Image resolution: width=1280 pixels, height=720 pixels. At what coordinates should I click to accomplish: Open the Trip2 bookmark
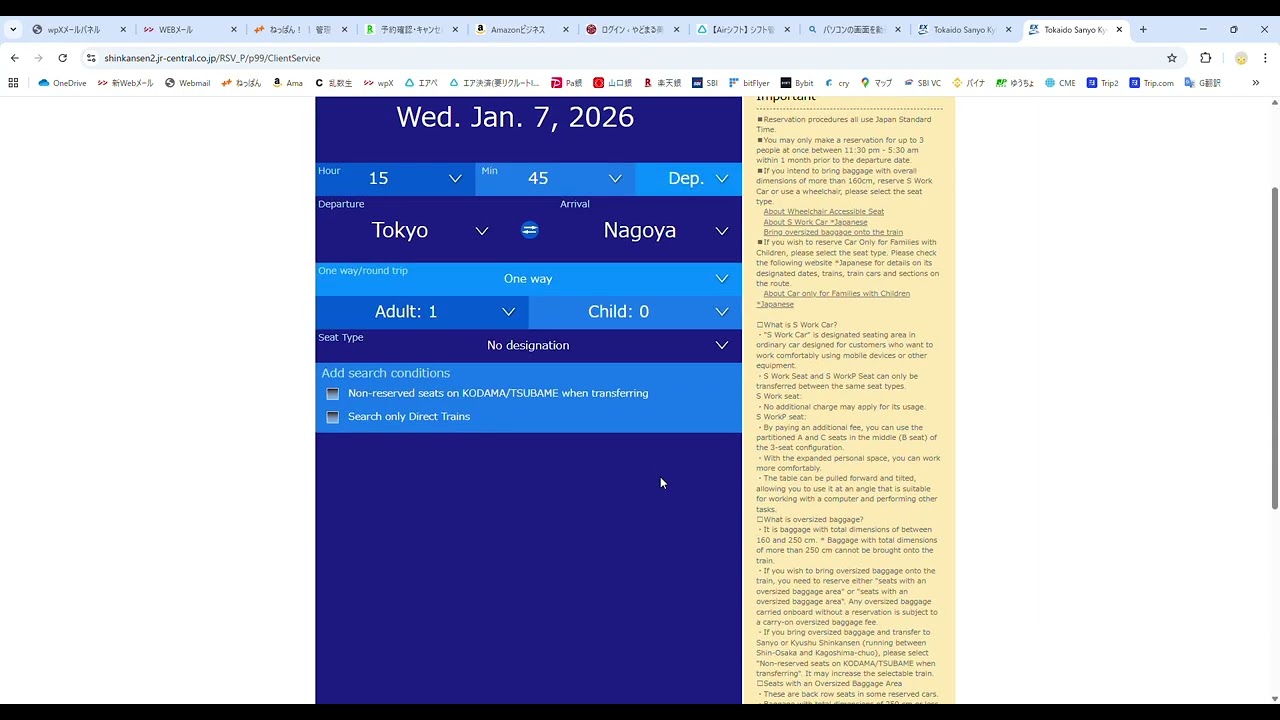tap(1102, 83)
